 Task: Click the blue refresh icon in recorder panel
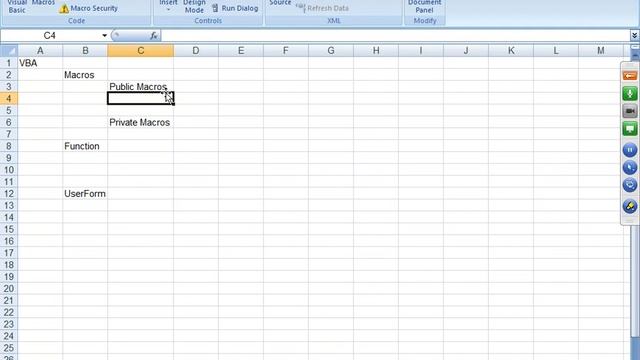tap(630, 185)
